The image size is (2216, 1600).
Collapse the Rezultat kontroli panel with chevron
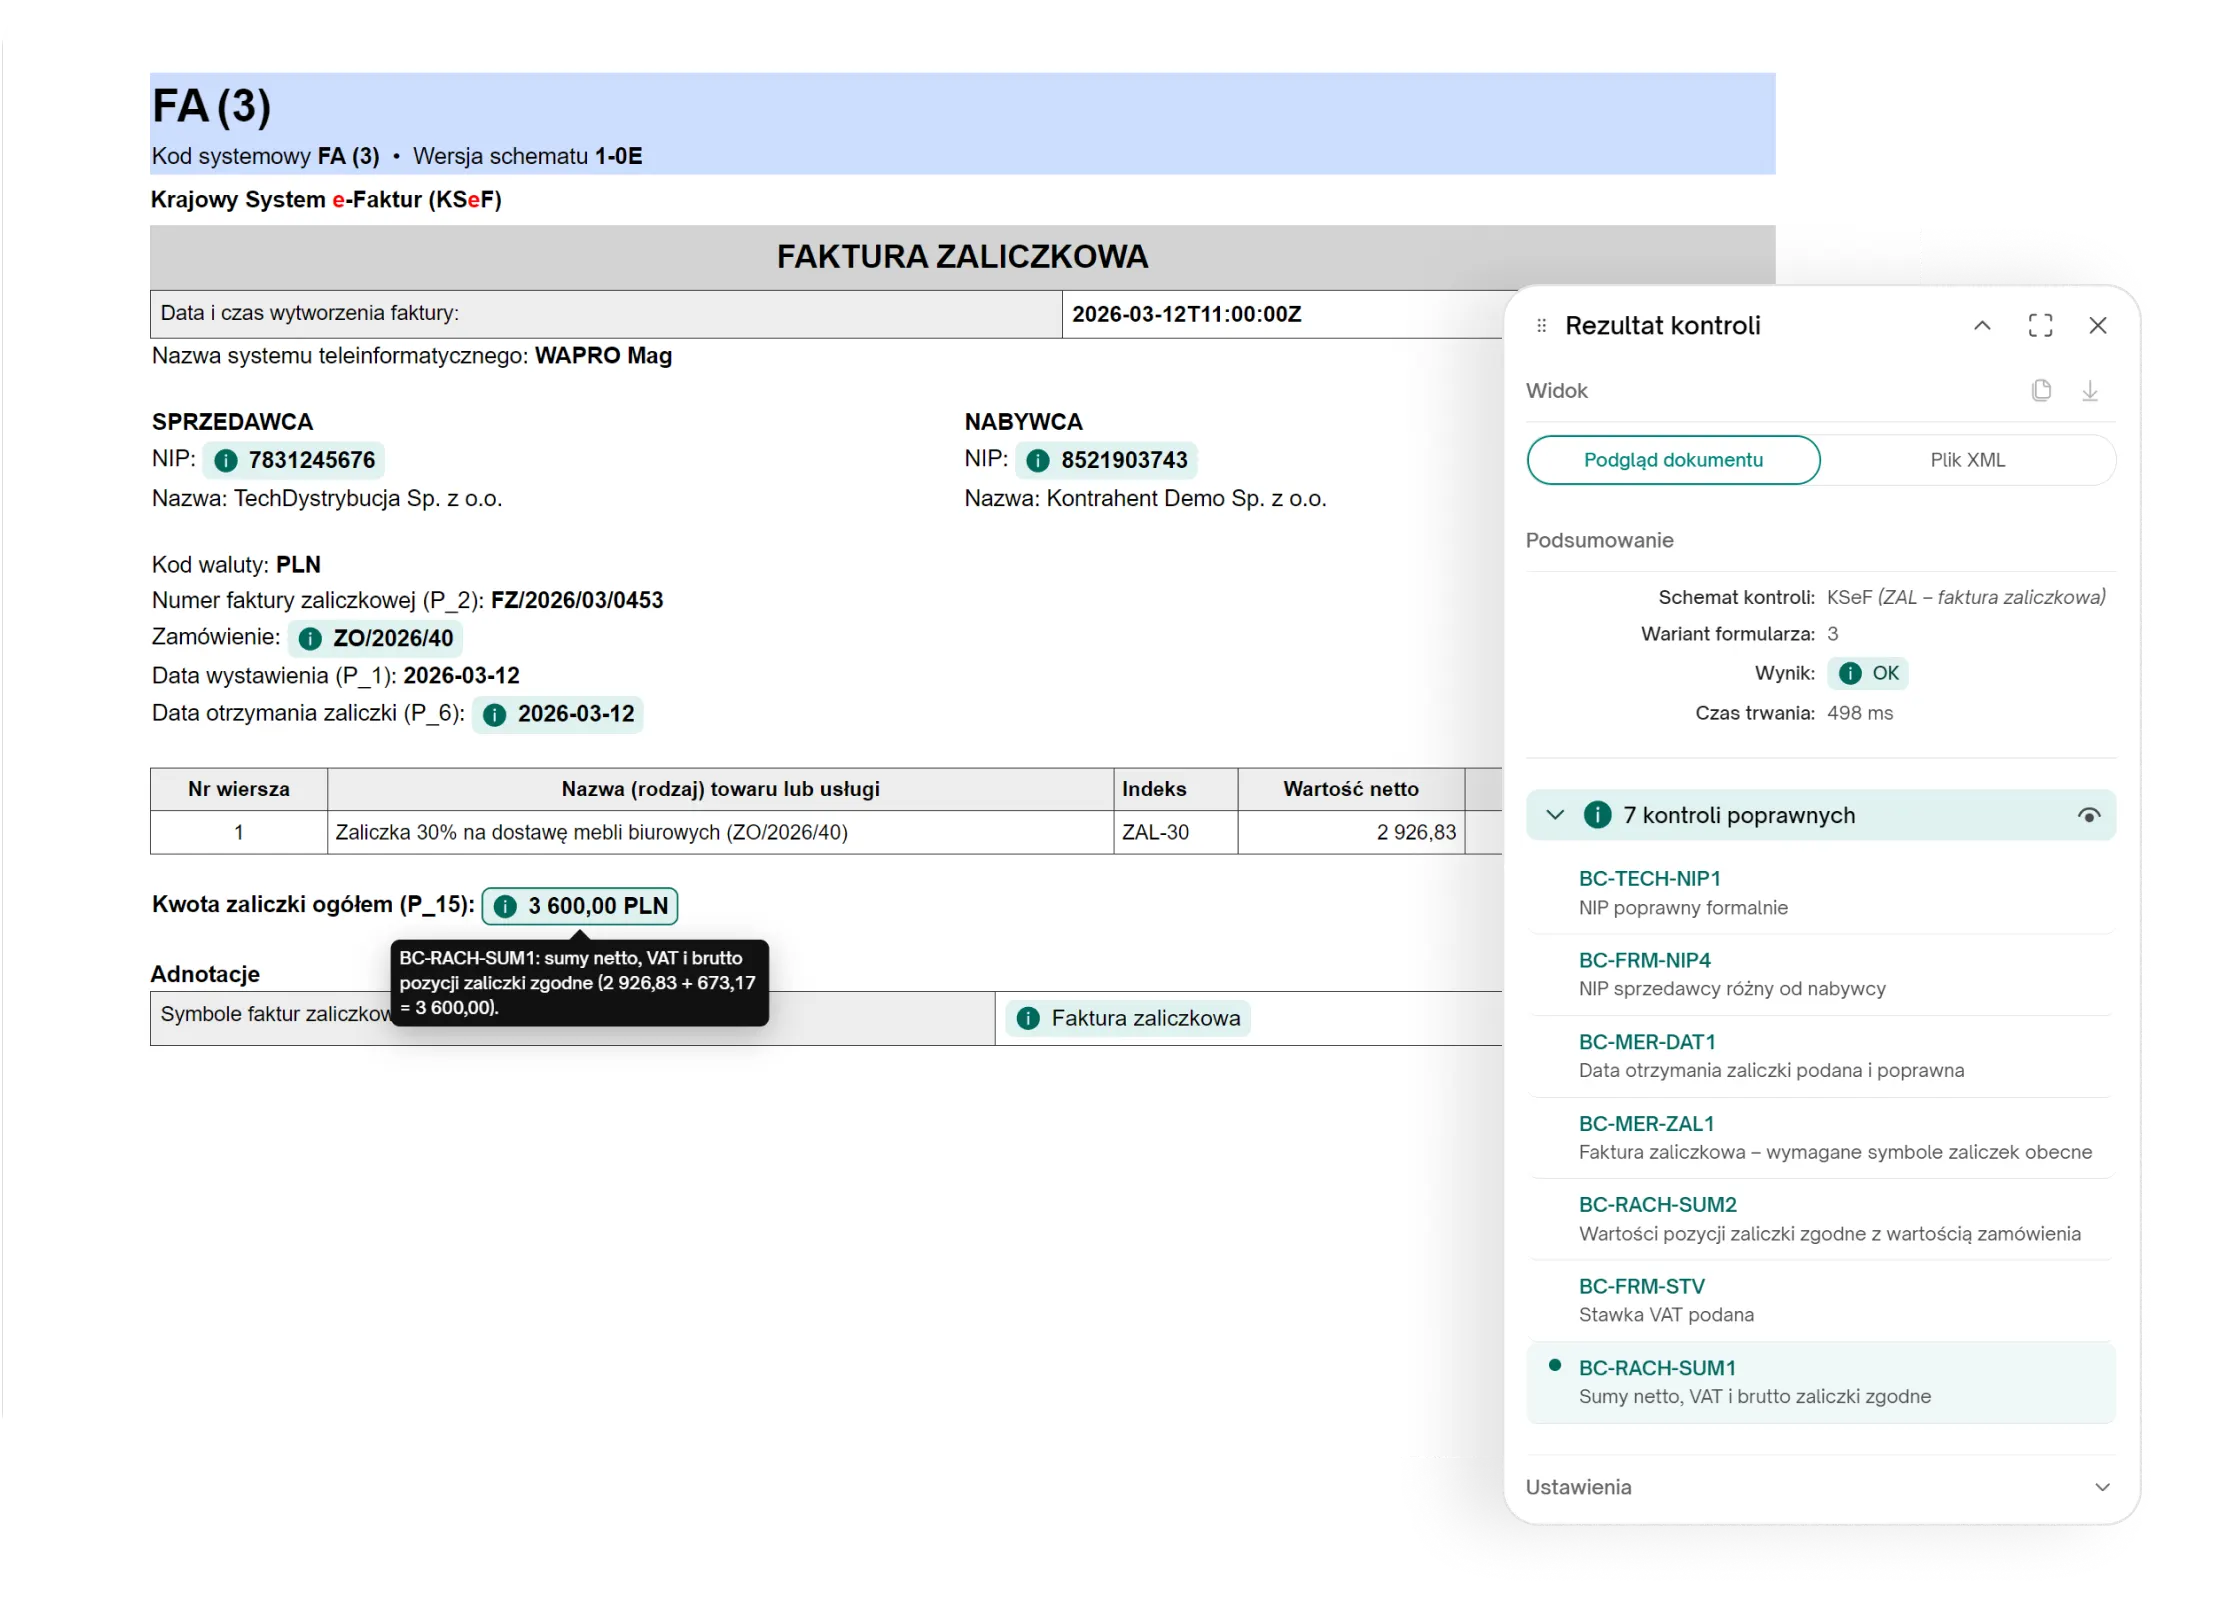(x=1982, y=325)
